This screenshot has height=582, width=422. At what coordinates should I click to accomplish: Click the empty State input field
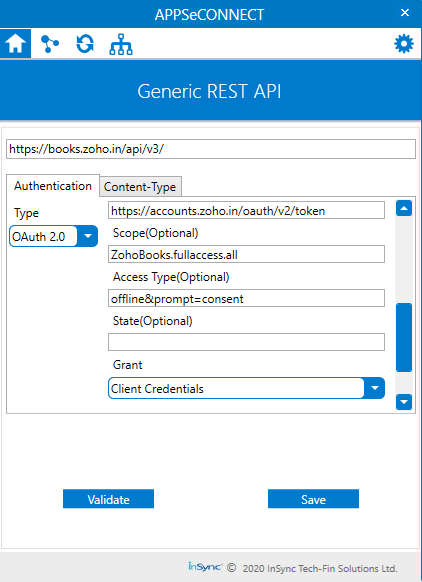point(246,342)
